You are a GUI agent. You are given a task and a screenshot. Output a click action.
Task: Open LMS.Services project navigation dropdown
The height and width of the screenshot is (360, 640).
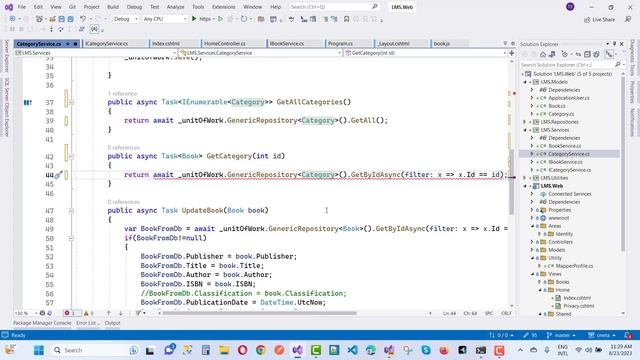95,53
